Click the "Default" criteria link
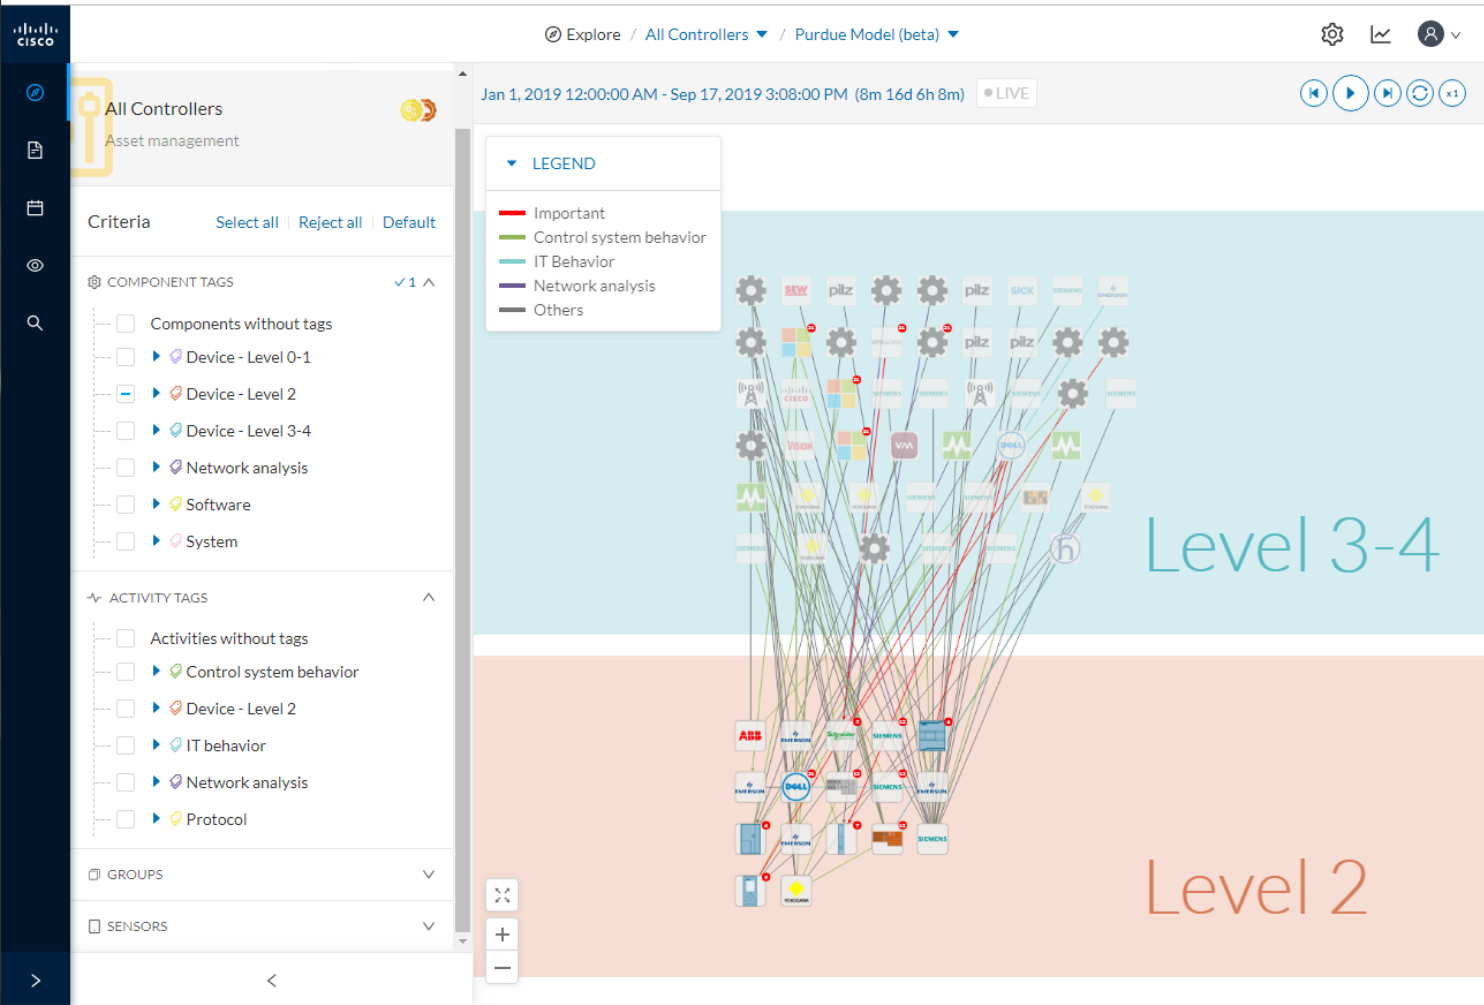This screenshot has height=1005, width=1484. click(409, 222)
